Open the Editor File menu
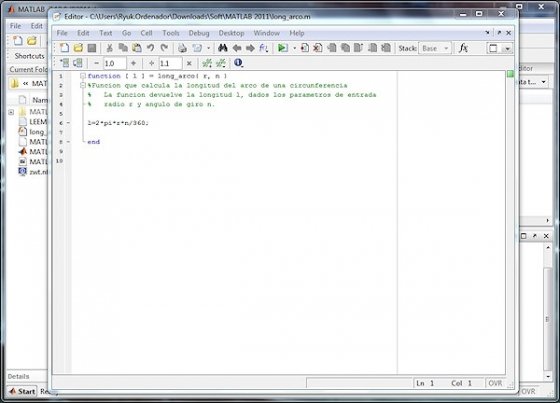 click(62, 33)
